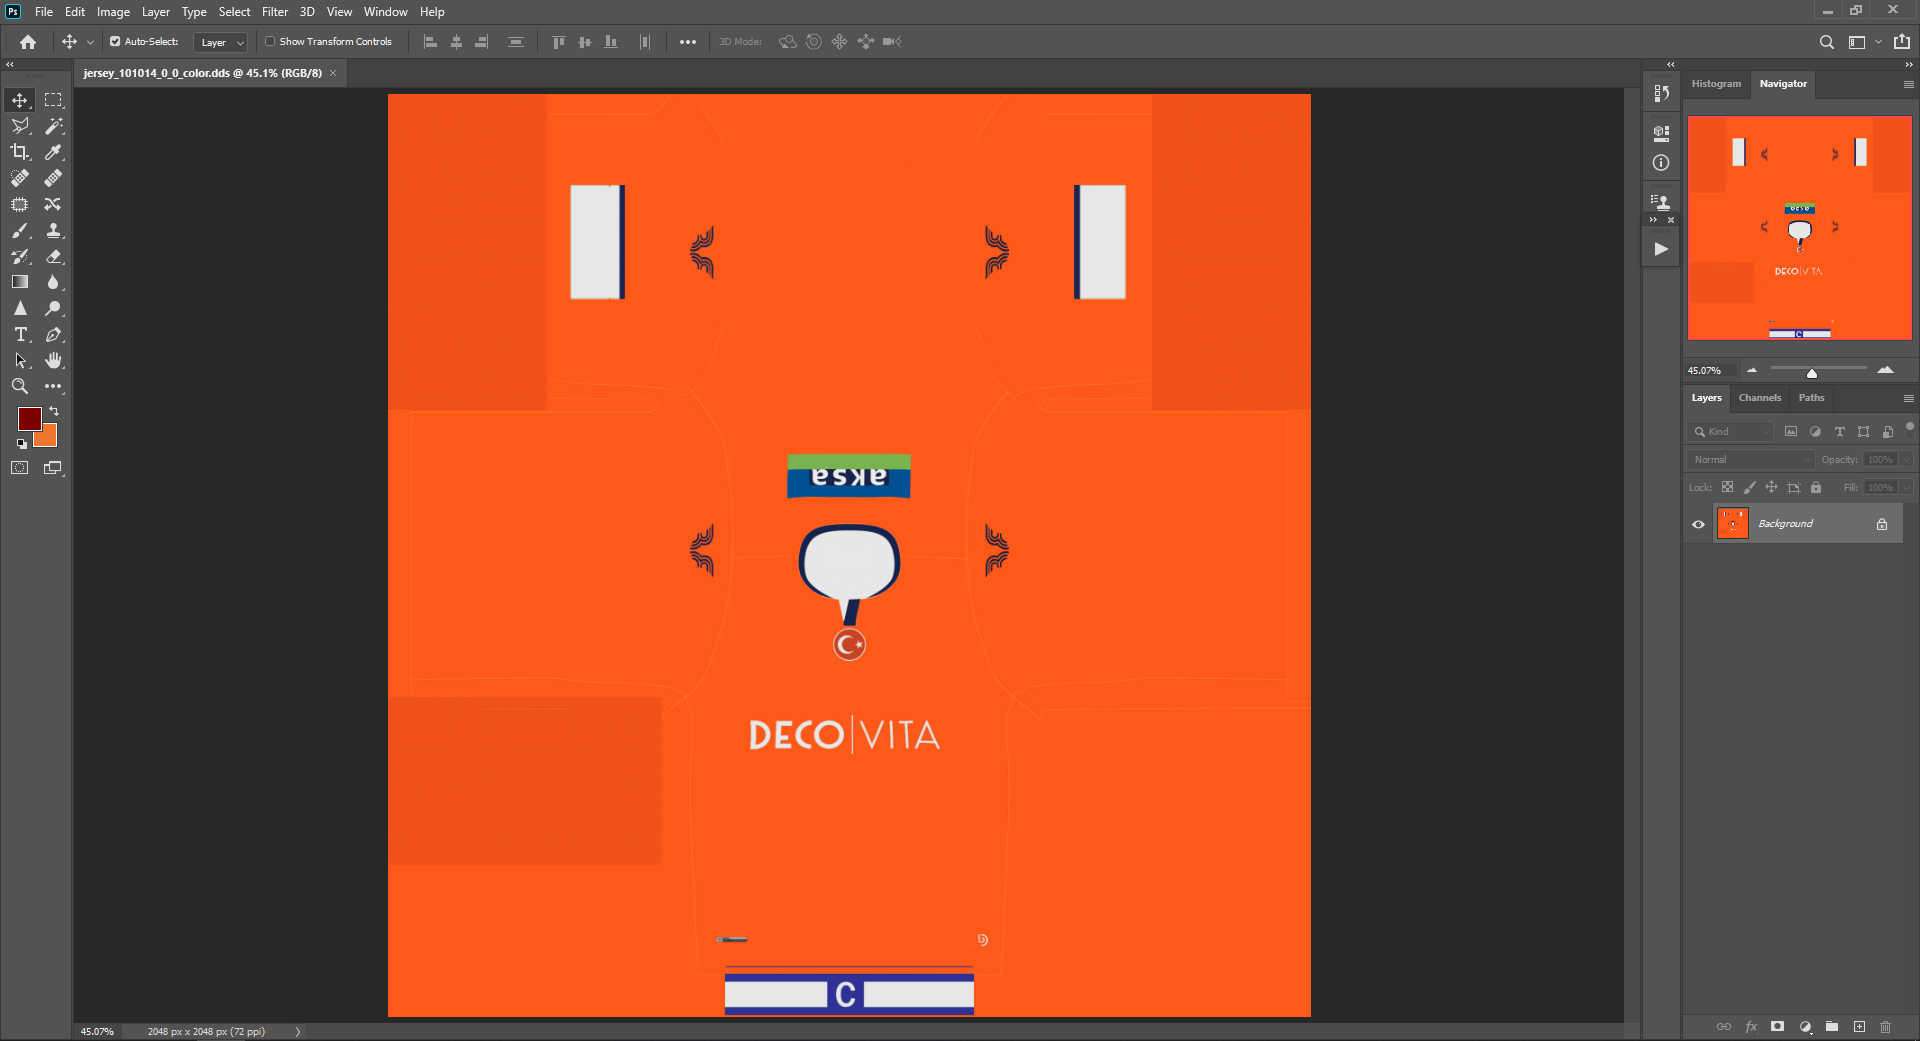1920x1041 pixels.
Task: Hide the Background layer visibility eye
Action: click(x=1698, y=524)
